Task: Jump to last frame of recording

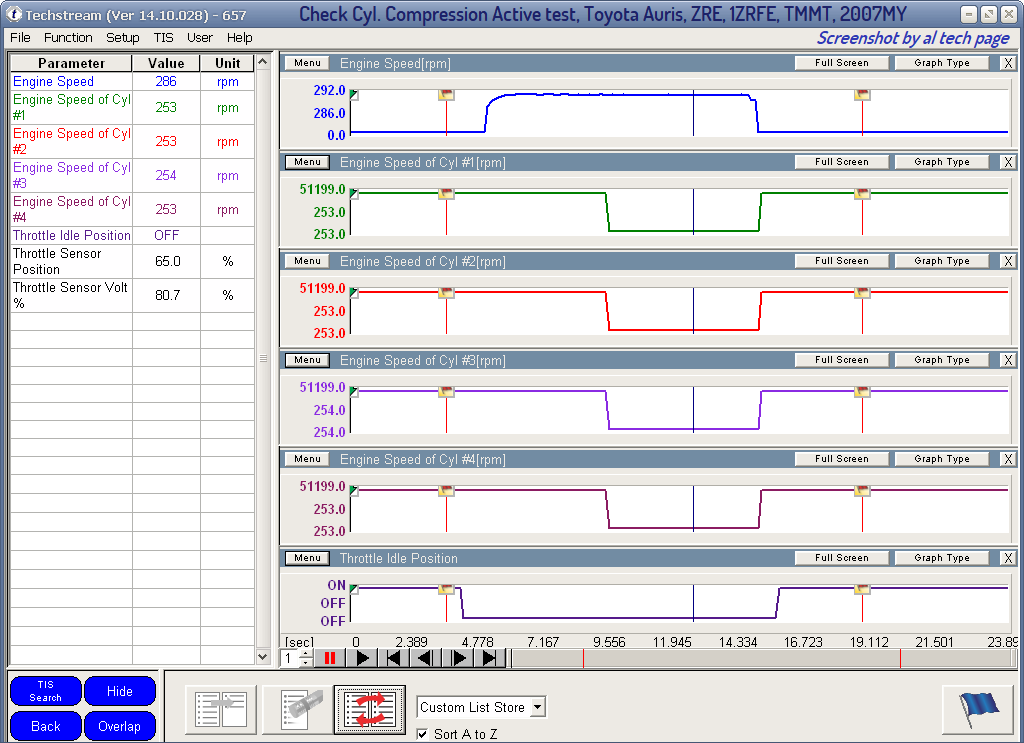Action: click(490, 658)
